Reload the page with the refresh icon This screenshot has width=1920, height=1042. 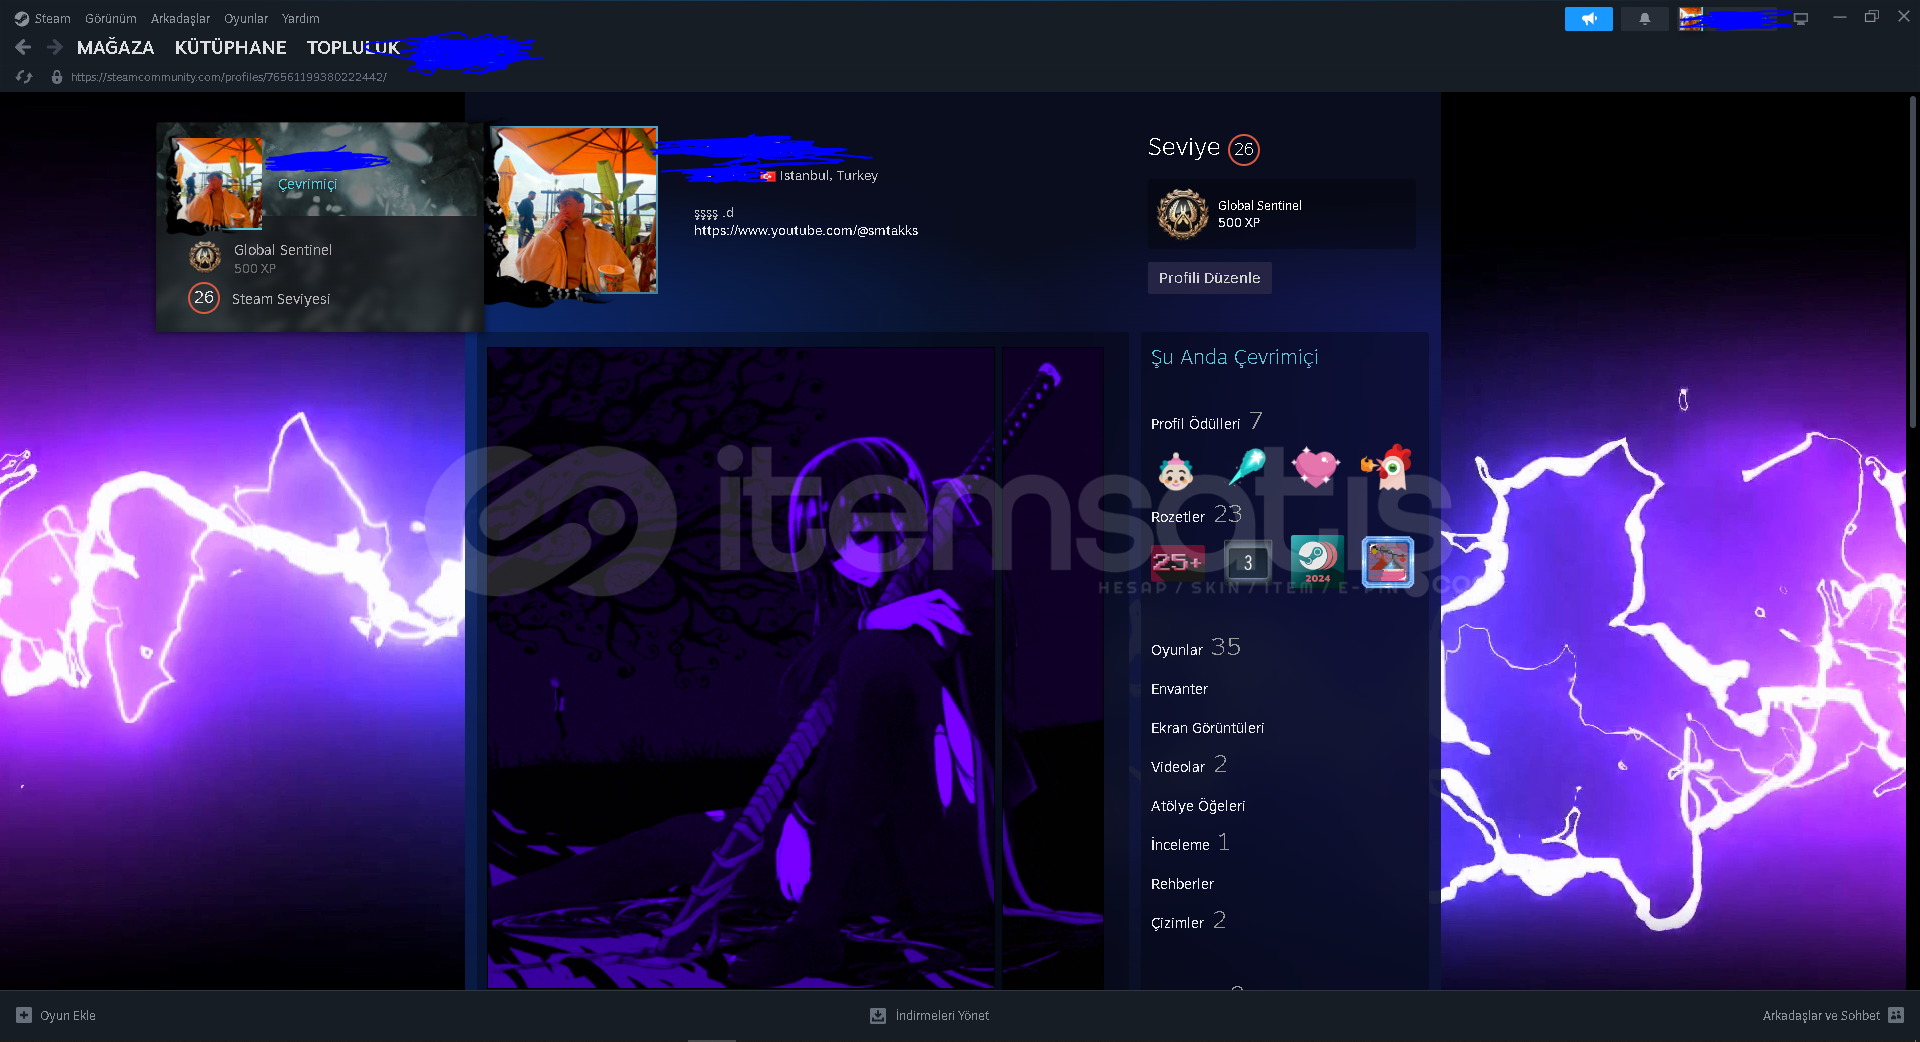click(x=24, y=76)
